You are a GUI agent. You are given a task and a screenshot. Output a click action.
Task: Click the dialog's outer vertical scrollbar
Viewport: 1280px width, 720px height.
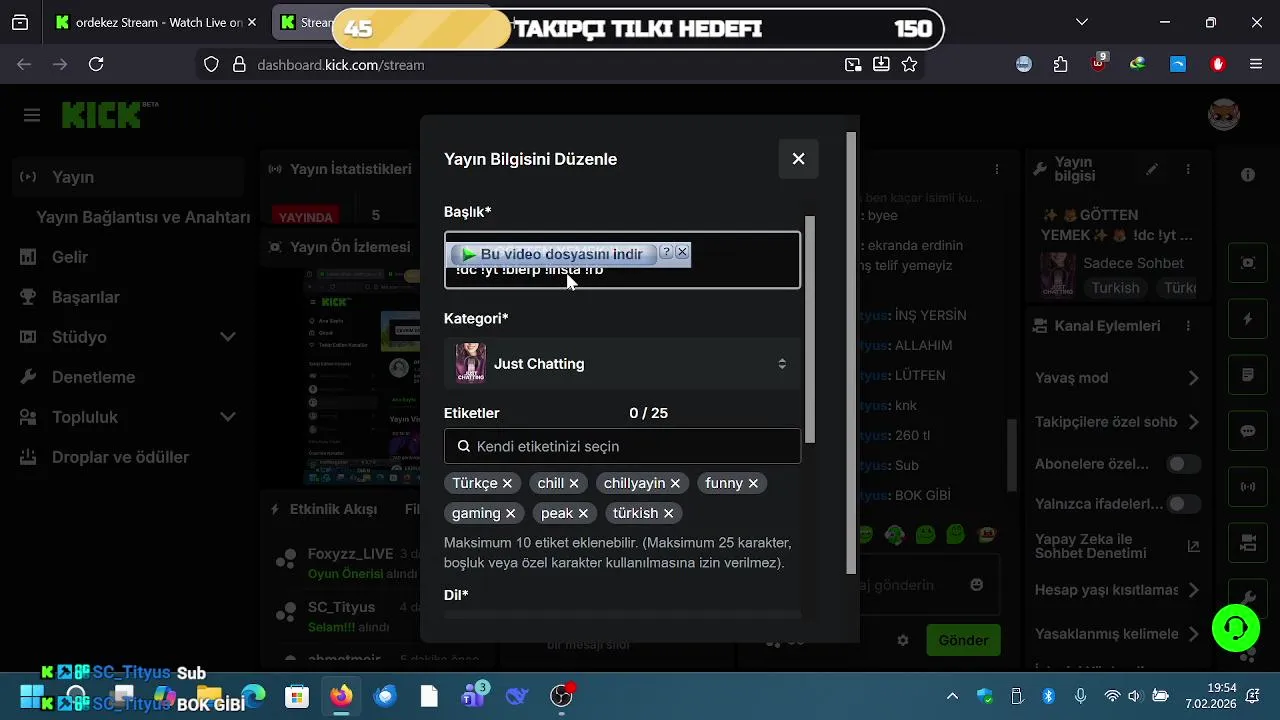[851, 352]
